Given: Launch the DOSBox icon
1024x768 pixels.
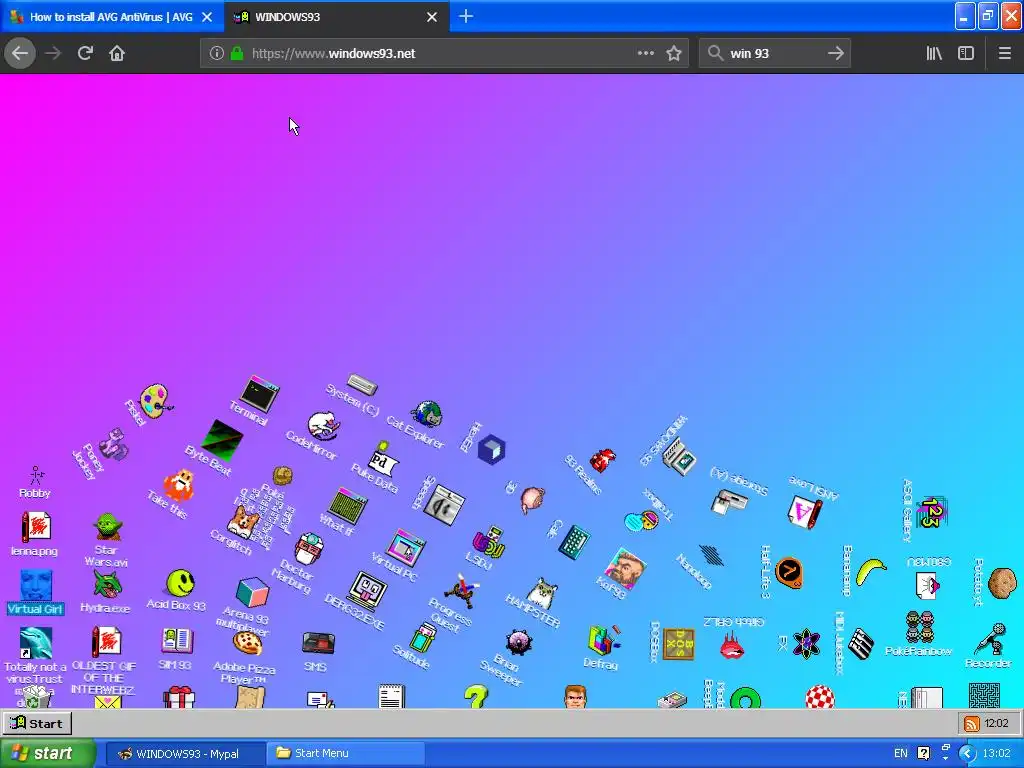Looking at the screenshot, I should [x=679, y=643].
